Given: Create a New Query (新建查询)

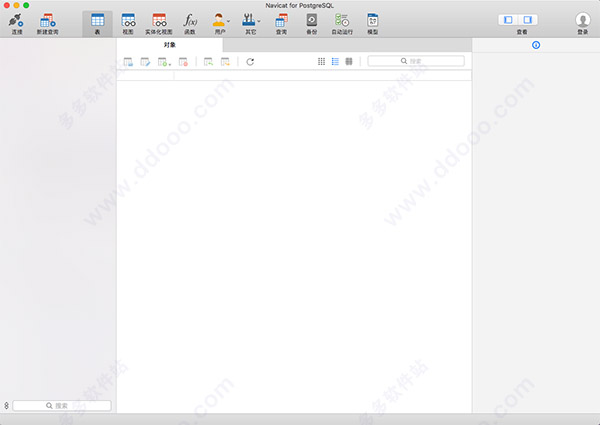Looking at the screenshot, I should [47, 24].
